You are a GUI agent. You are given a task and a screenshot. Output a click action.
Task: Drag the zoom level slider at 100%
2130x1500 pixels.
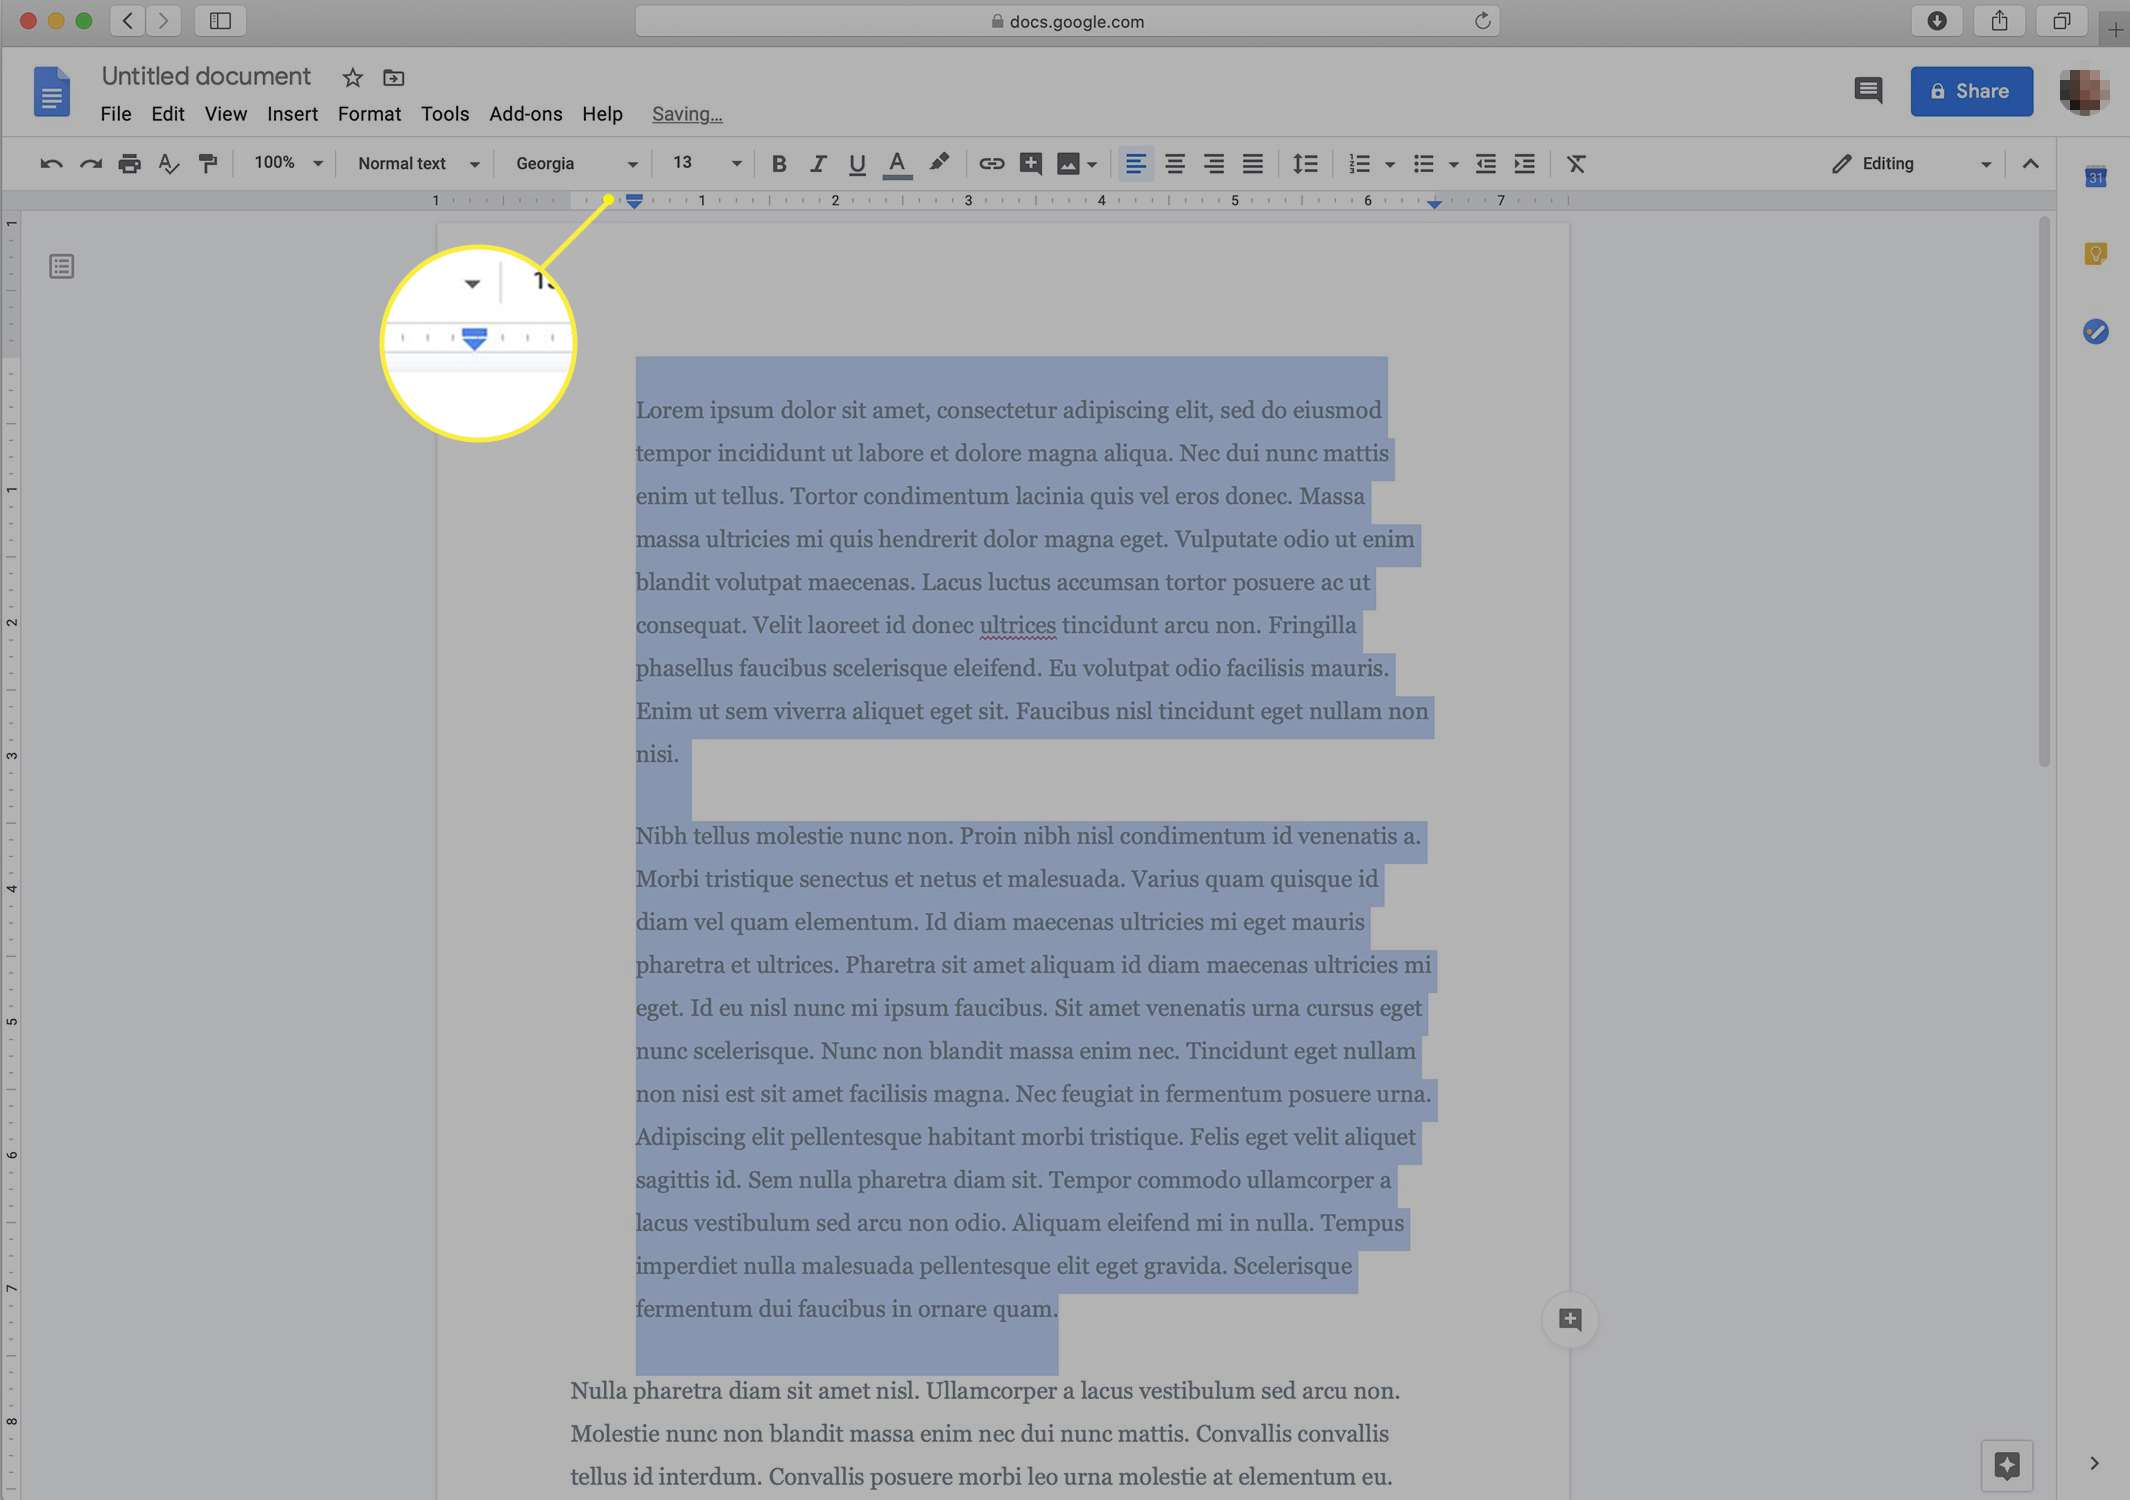point(282,164)
